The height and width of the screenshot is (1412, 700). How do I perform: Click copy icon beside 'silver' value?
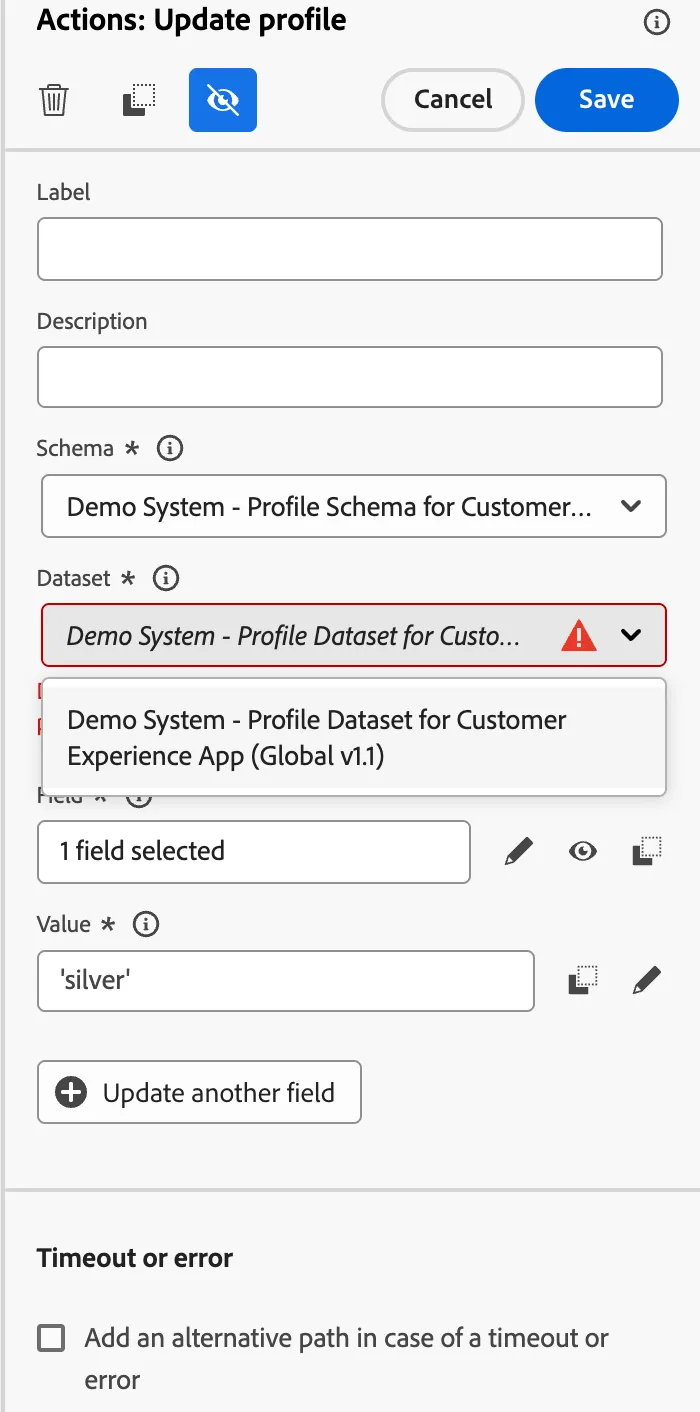583,981
